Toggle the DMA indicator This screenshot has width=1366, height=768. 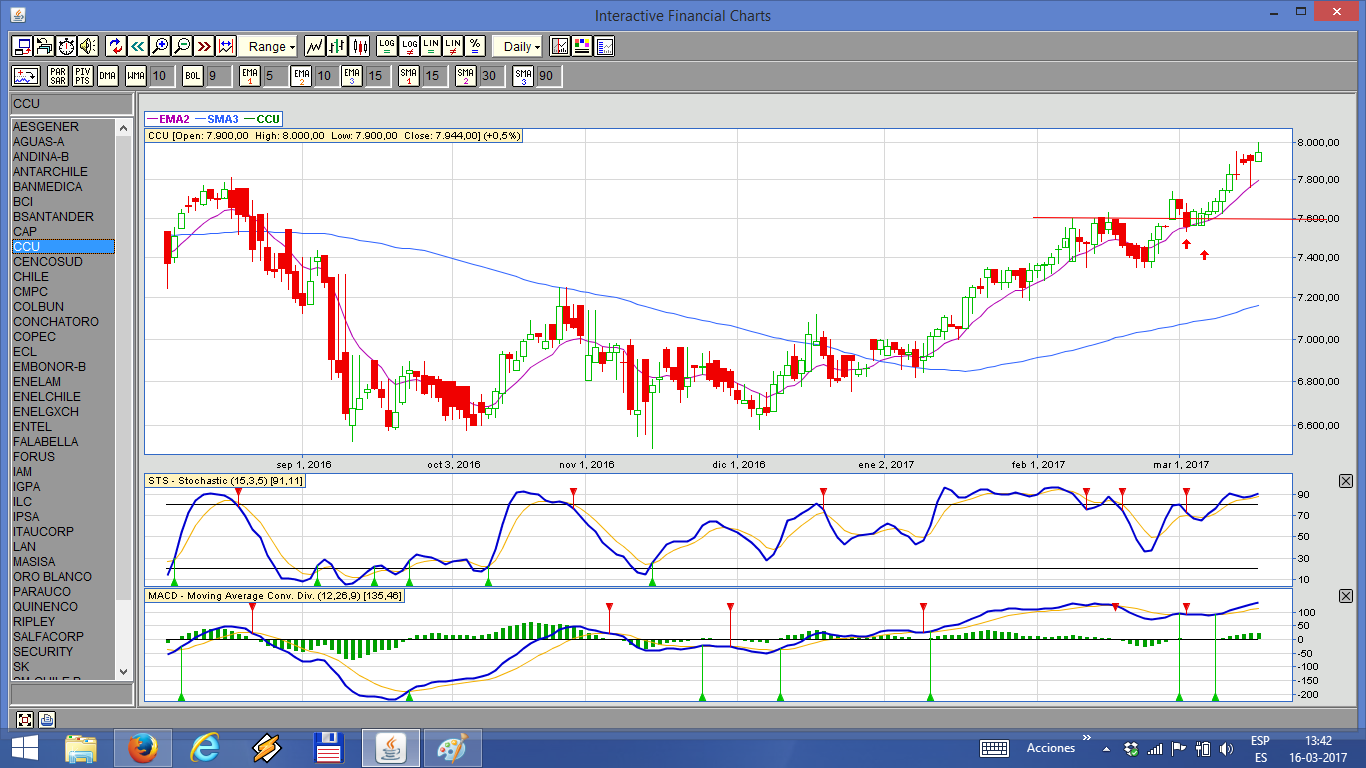[108, 76]
